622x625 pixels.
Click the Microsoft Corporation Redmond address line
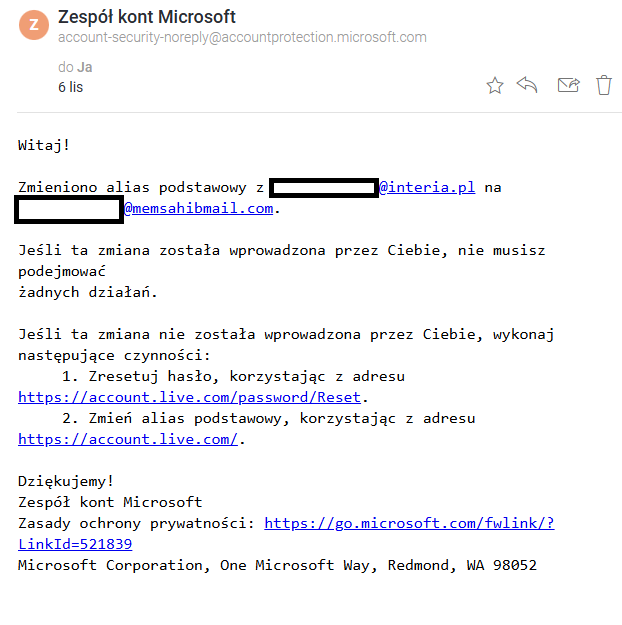coord(278,565)
